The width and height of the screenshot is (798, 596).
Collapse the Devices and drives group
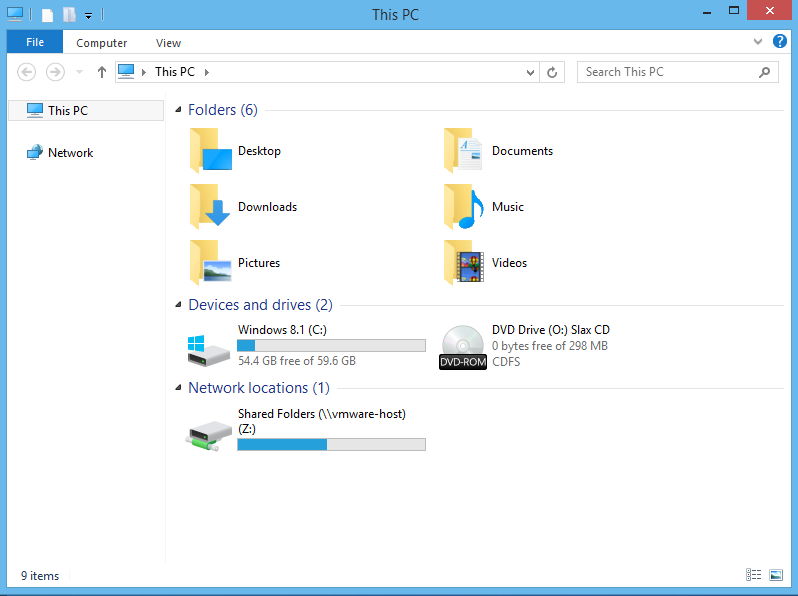[x=178, y=305]
